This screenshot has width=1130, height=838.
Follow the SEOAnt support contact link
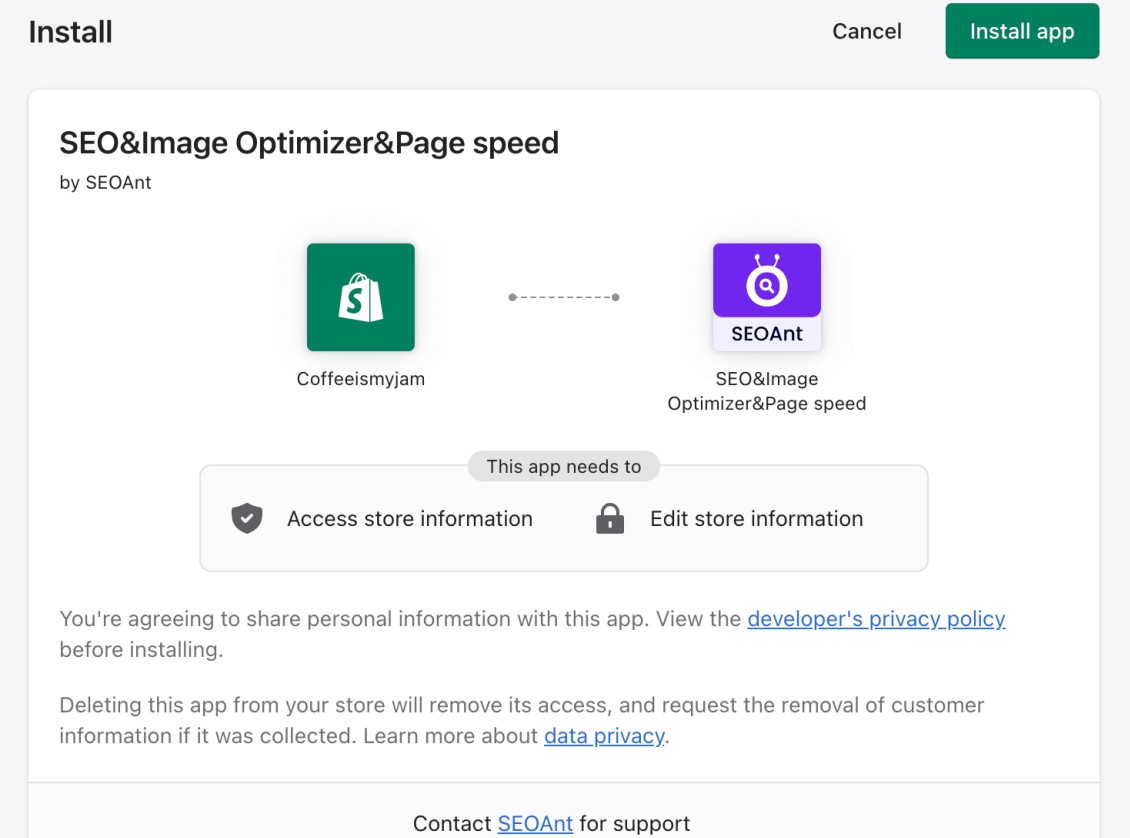click(x=535, y=823)
